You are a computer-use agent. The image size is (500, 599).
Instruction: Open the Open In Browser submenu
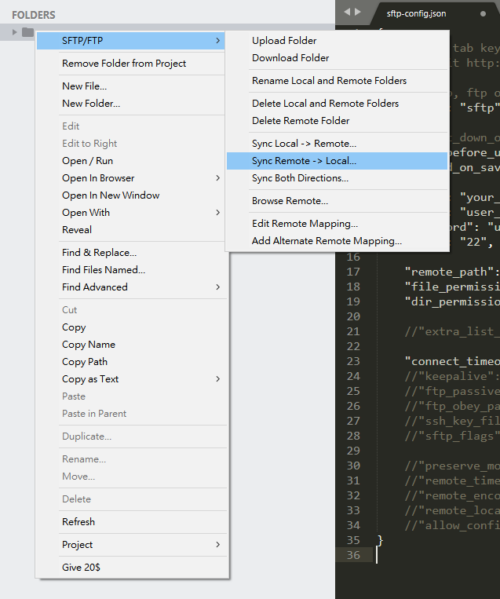[131, 178]
